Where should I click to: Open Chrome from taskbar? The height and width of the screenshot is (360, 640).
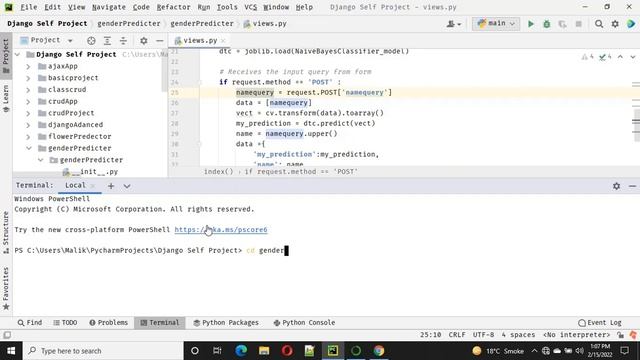pyautogui.click(x=378, y=351)
